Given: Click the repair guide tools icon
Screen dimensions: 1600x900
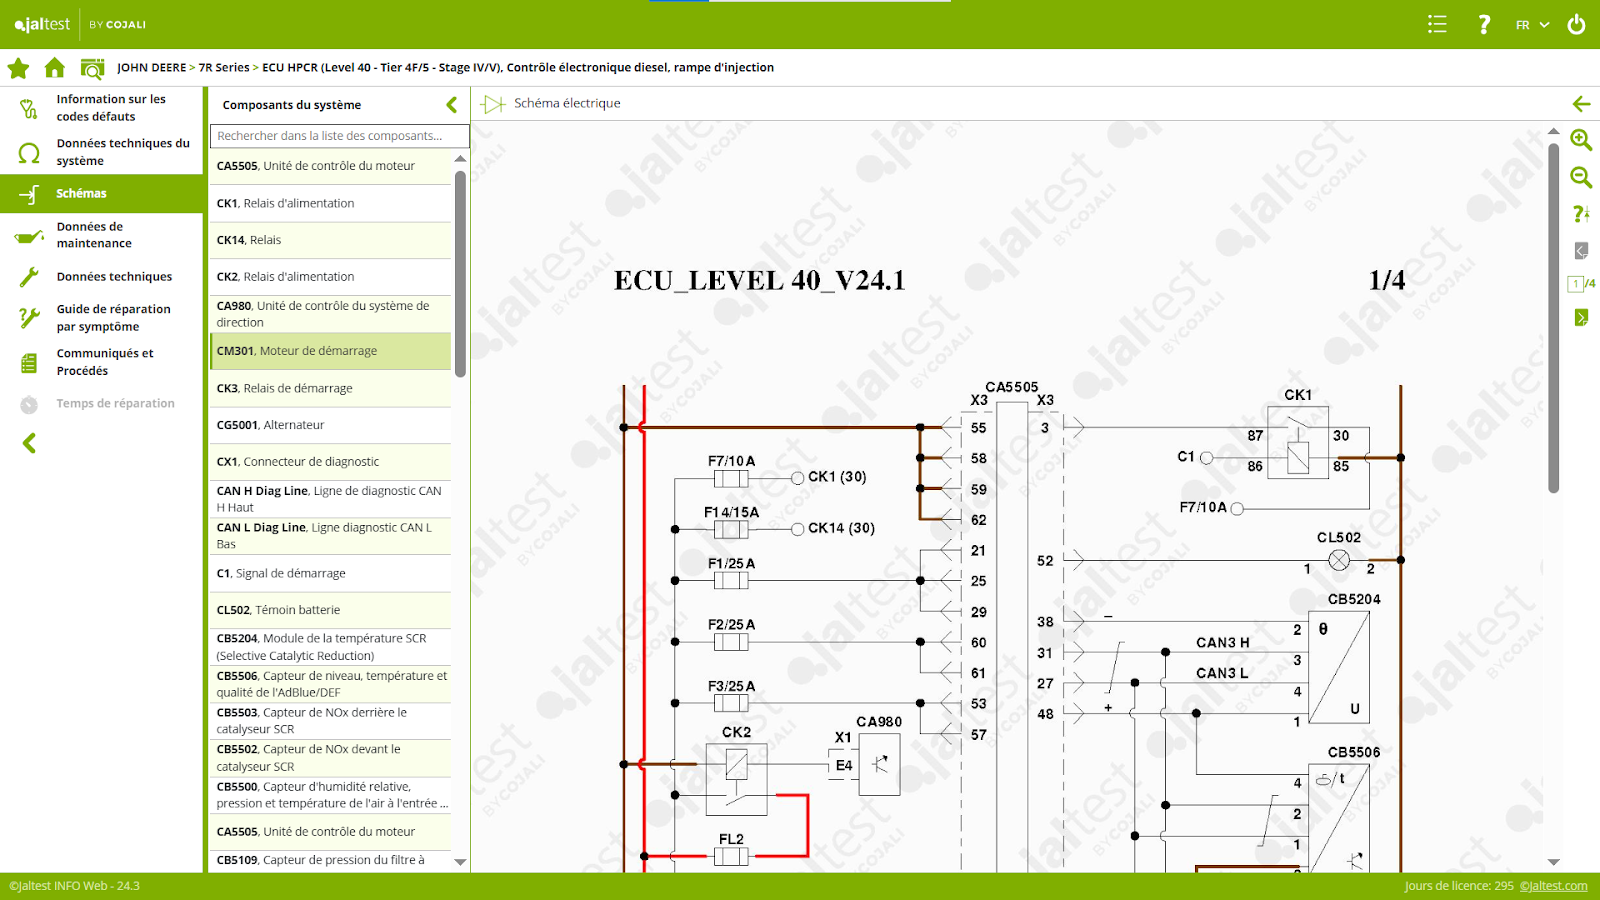Looking at the screenshot, I should [29, 318].
